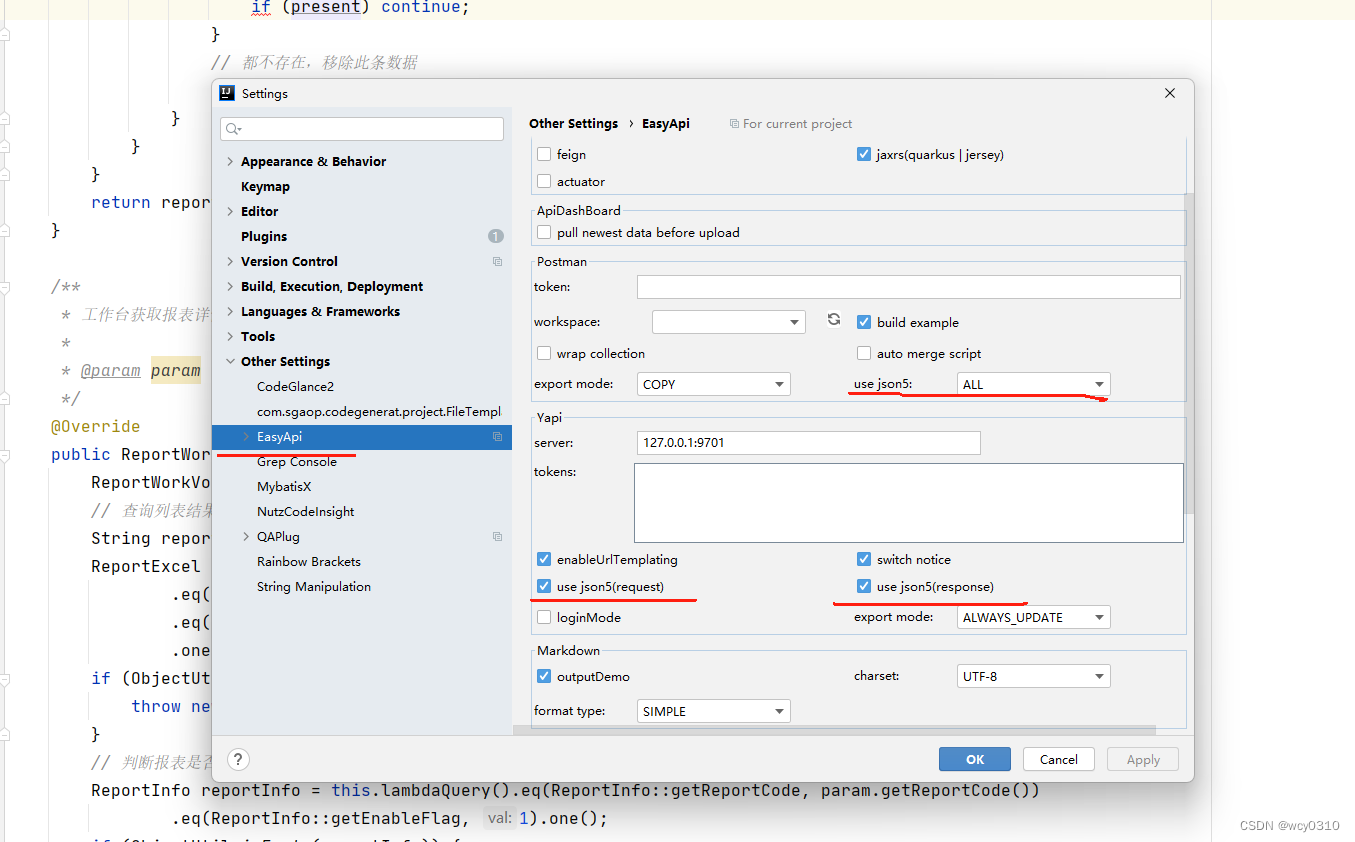Uncheck build example option

[x=864, y=323]
